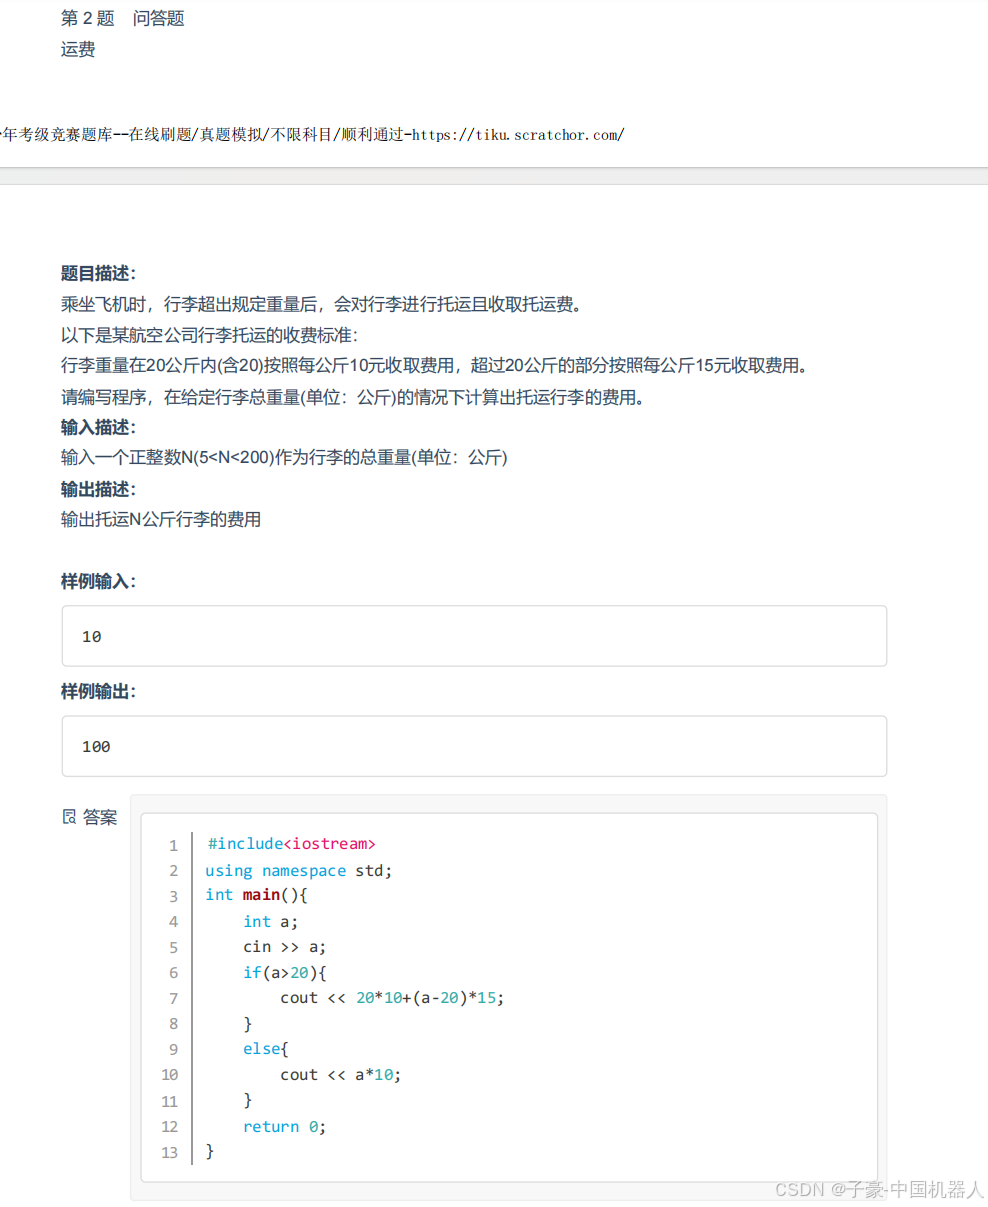Image resolution: width=988 pixels, height=1207 pixels.
Task: Click line number 1 in code gutter
Action: (173, 845)
